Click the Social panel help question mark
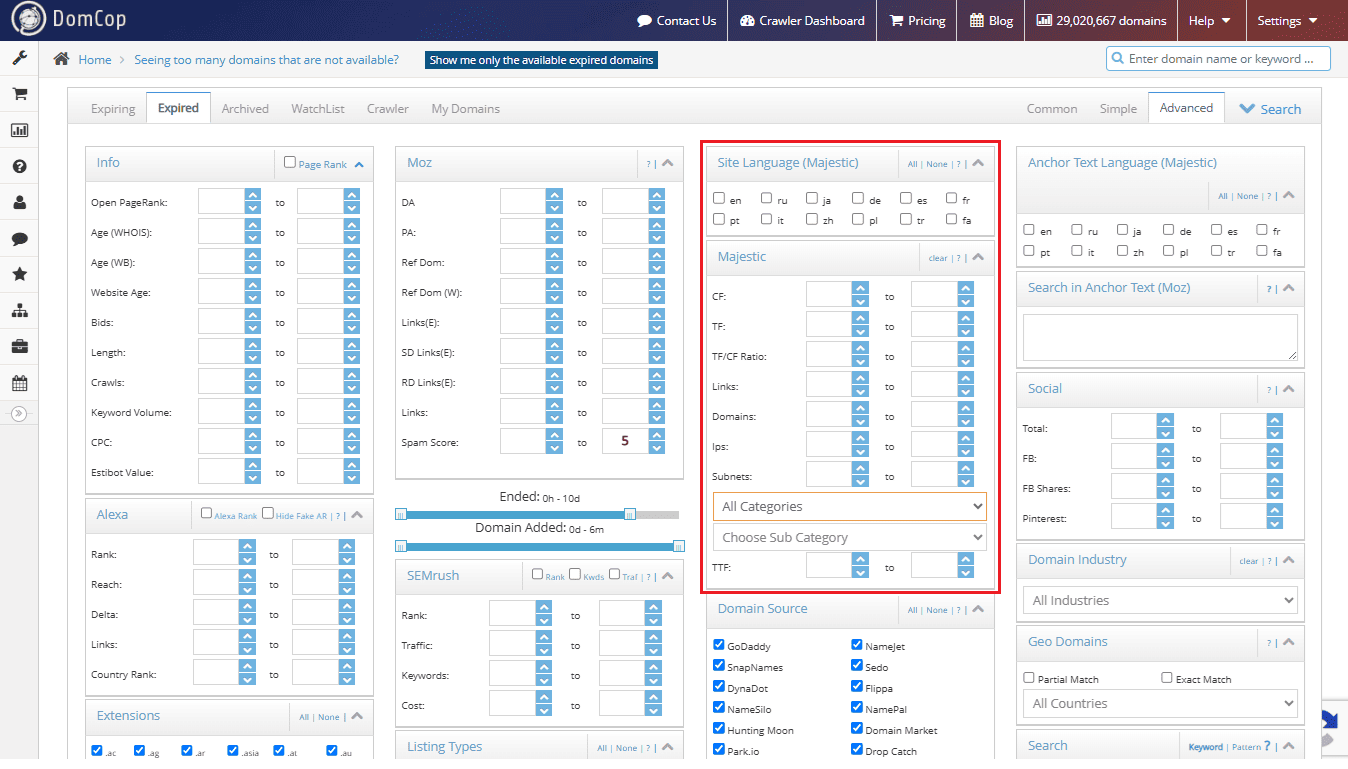This screenshot has height=769, width=1348. coord(1269,390)
